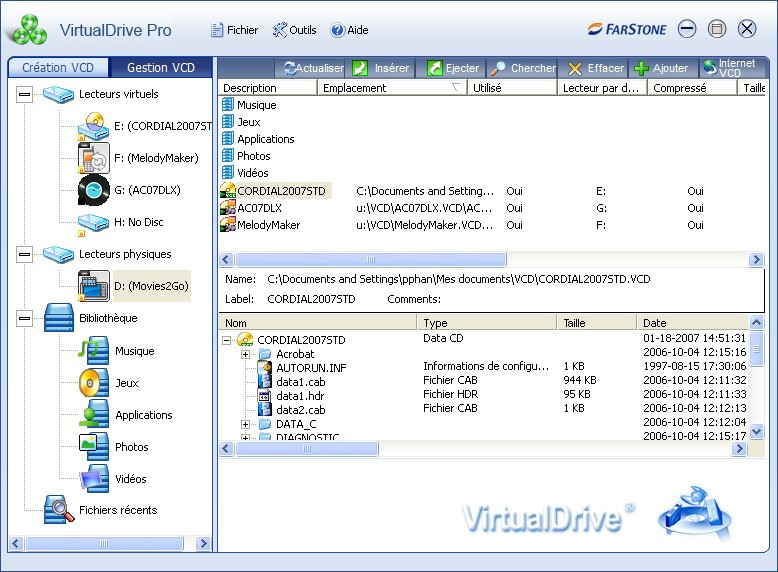
Task: Collapse the CORDIAL2007STD root in file tree
Action: (x=226, y=340)
